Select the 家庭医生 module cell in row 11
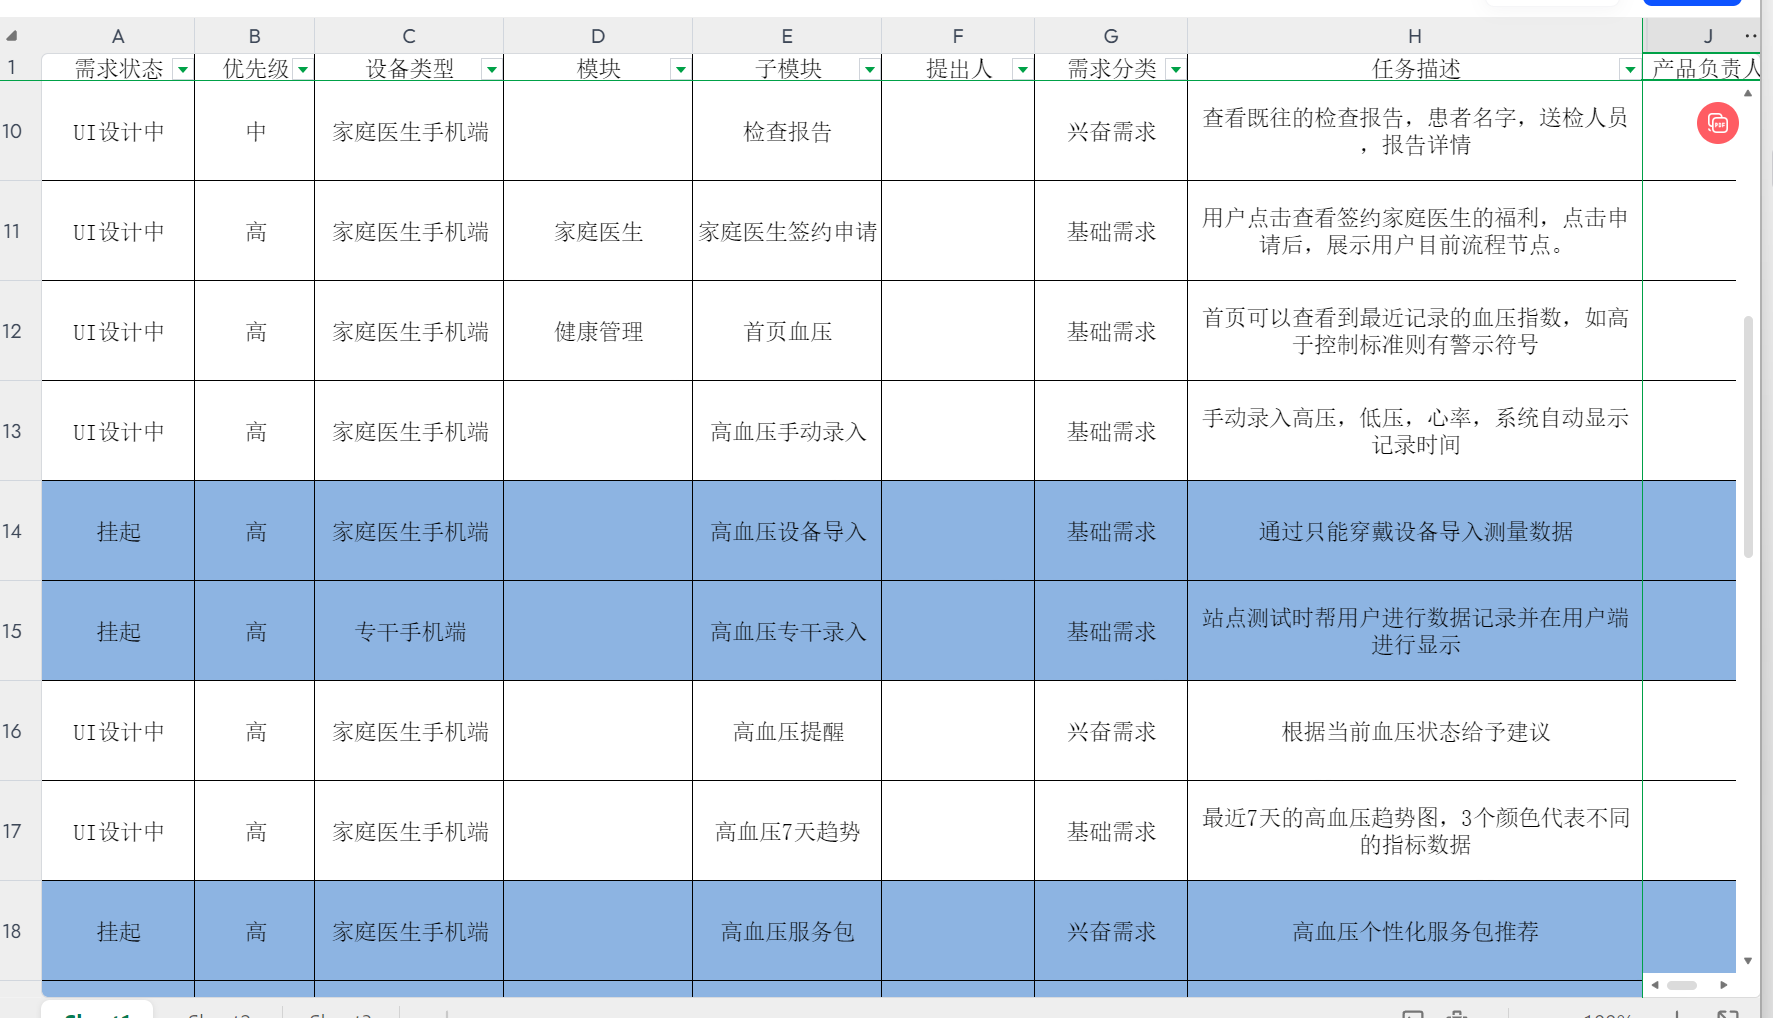This screenshot has height=1018, width=1773. pos(598,231)
